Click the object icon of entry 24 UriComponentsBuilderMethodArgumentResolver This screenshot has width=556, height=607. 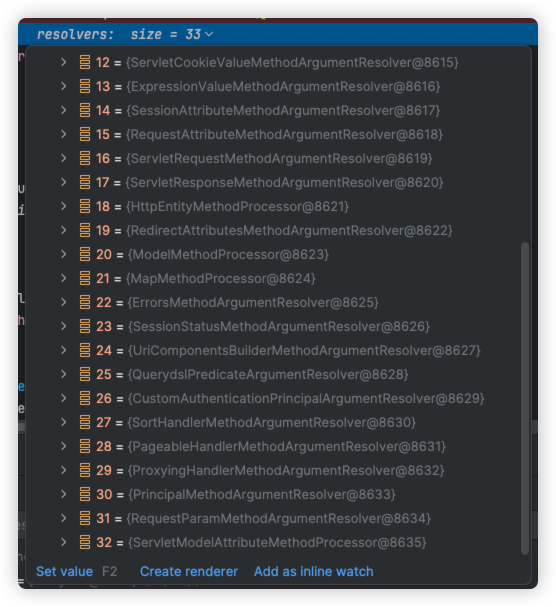pos(85,350)
